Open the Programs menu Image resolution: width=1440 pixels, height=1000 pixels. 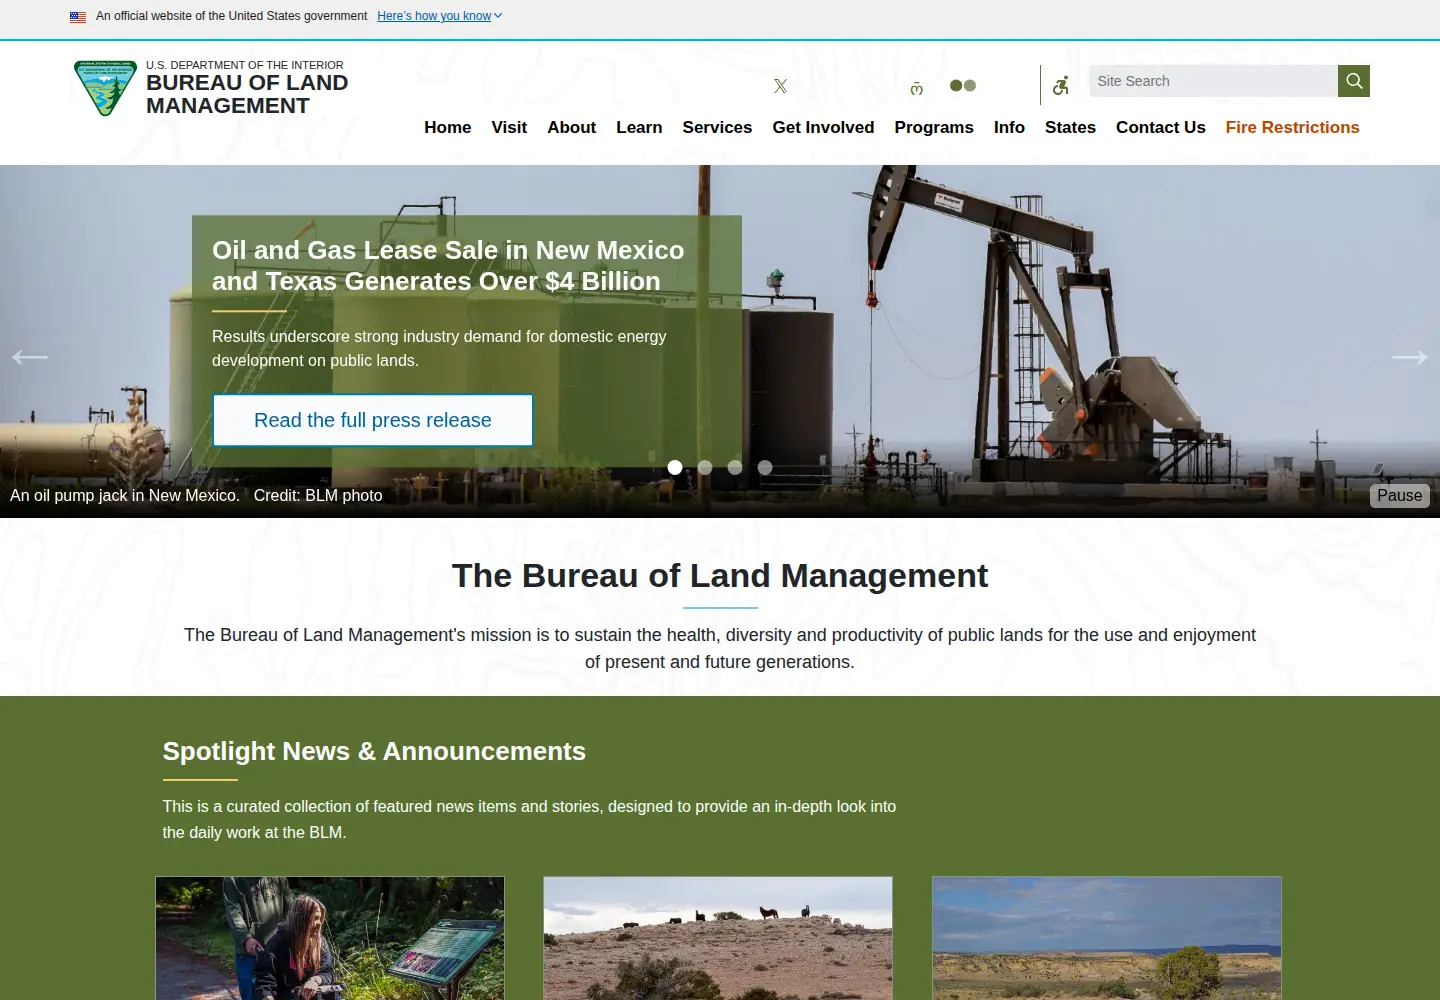click(934, 128)
